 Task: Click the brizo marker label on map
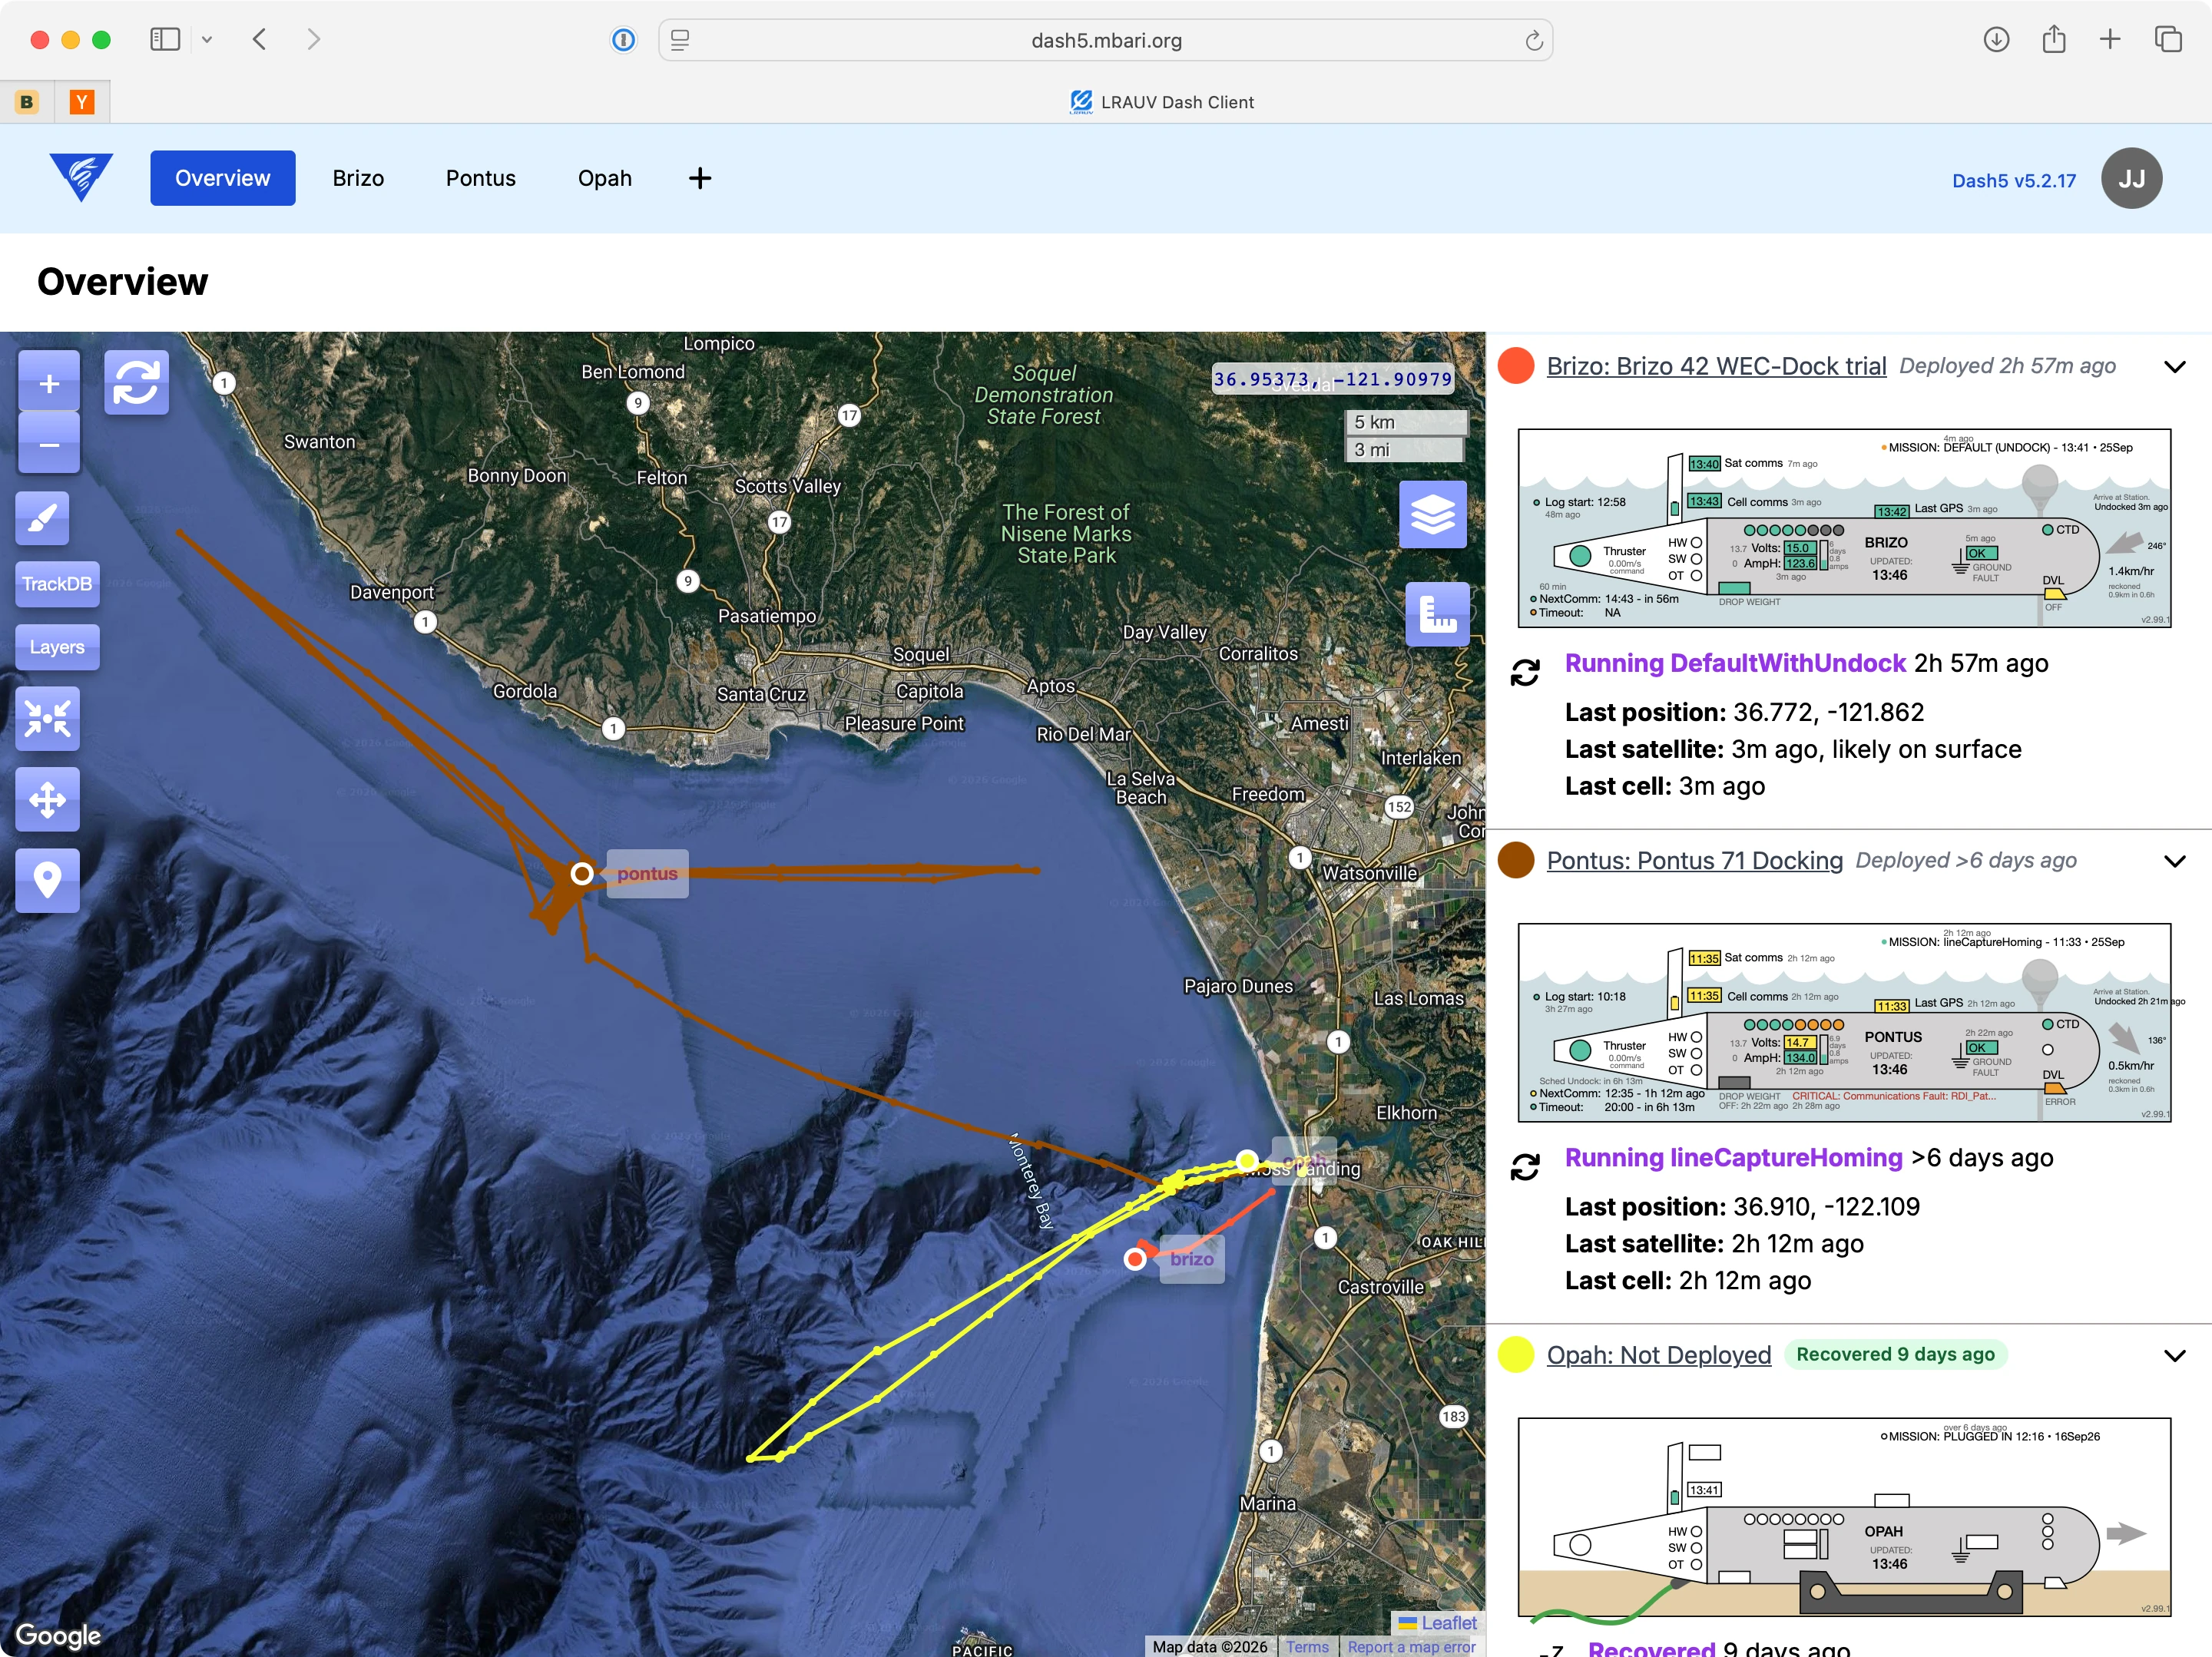1191,1259
